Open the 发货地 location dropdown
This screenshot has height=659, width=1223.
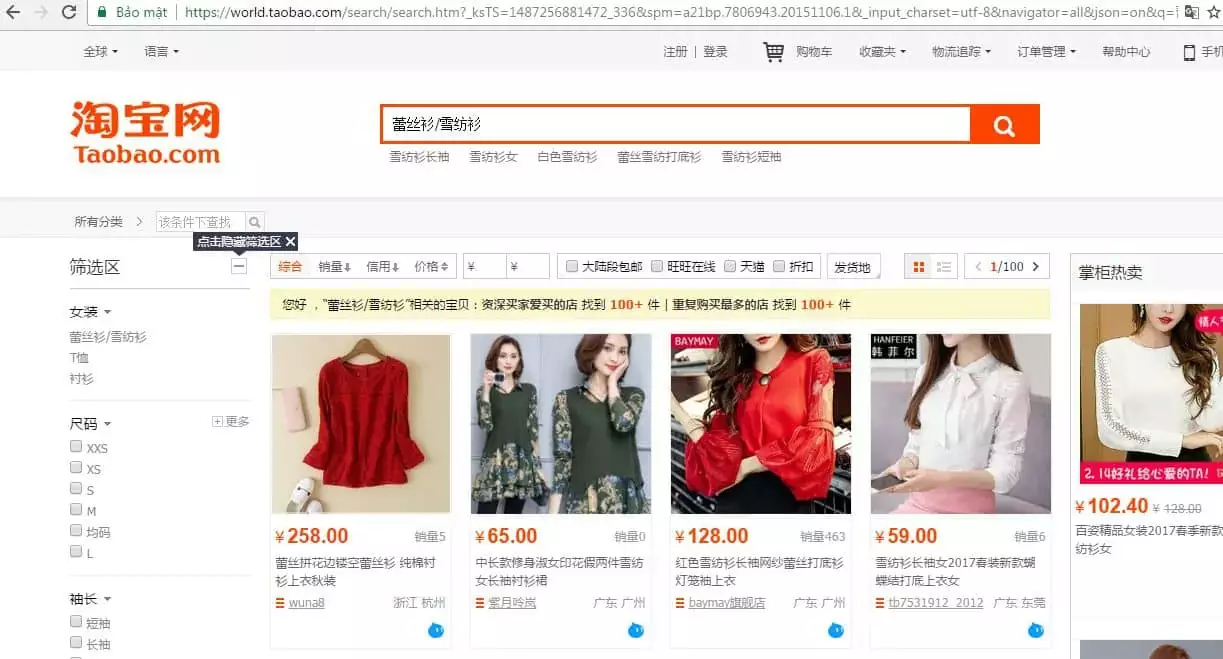(853, 266)
